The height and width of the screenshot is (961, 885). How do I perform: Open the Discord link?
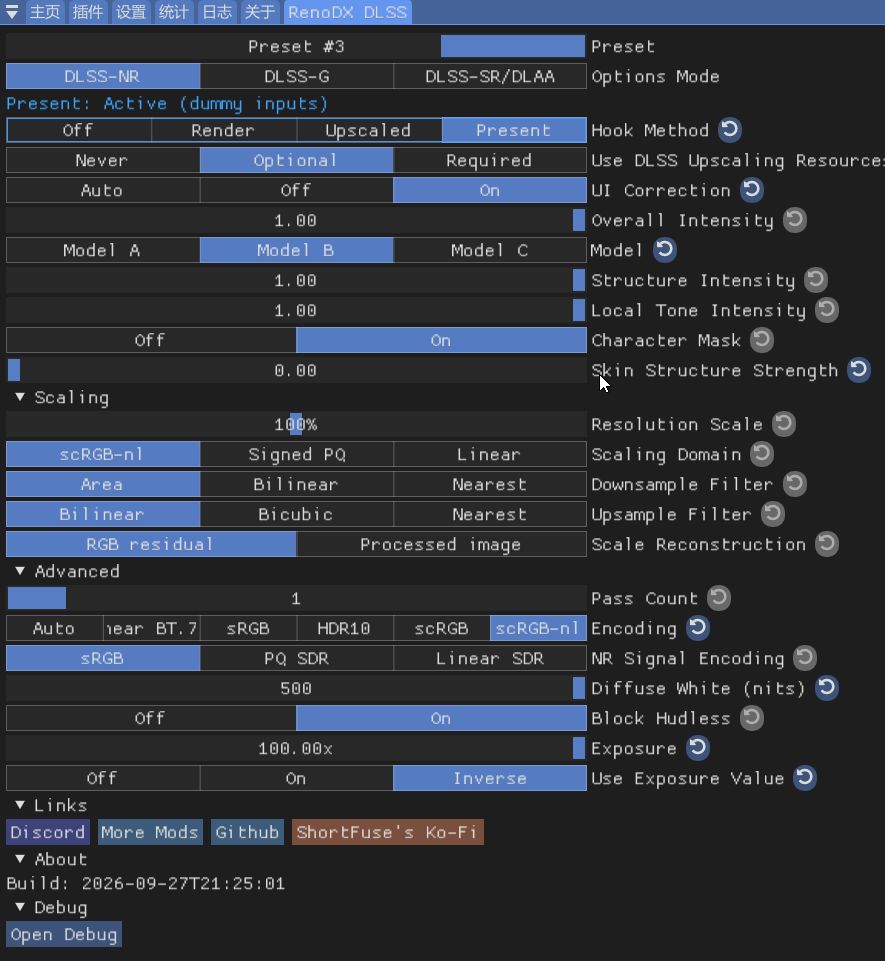(x=48, y=832)
